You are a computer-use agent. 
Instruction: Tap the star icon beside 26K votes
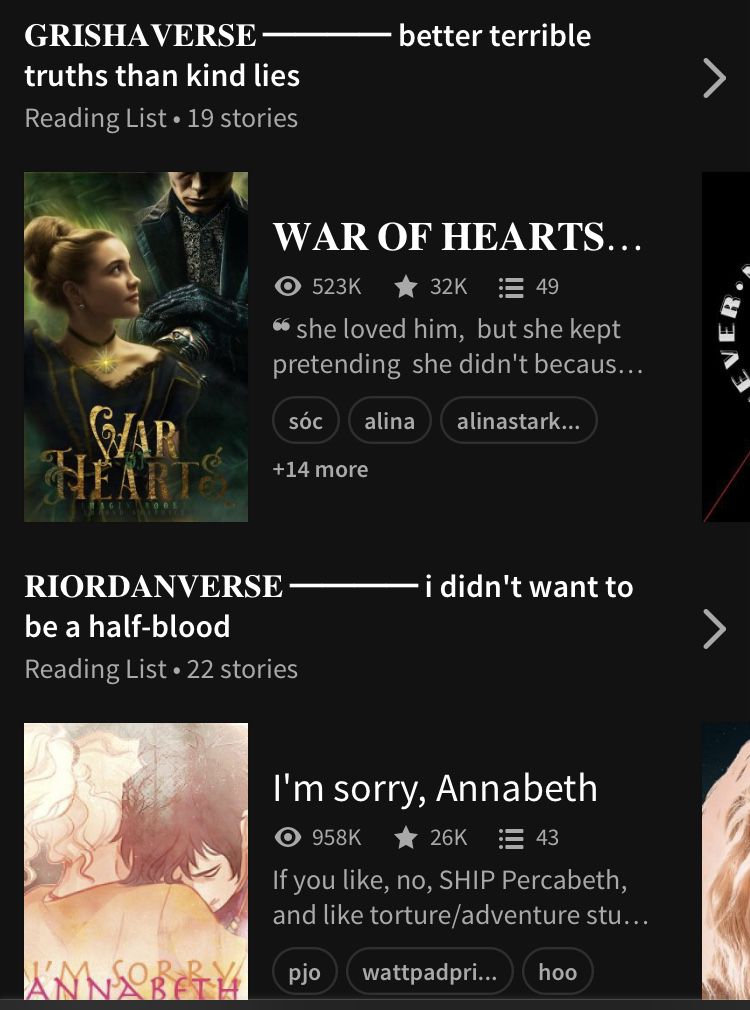tap(406, 837)
